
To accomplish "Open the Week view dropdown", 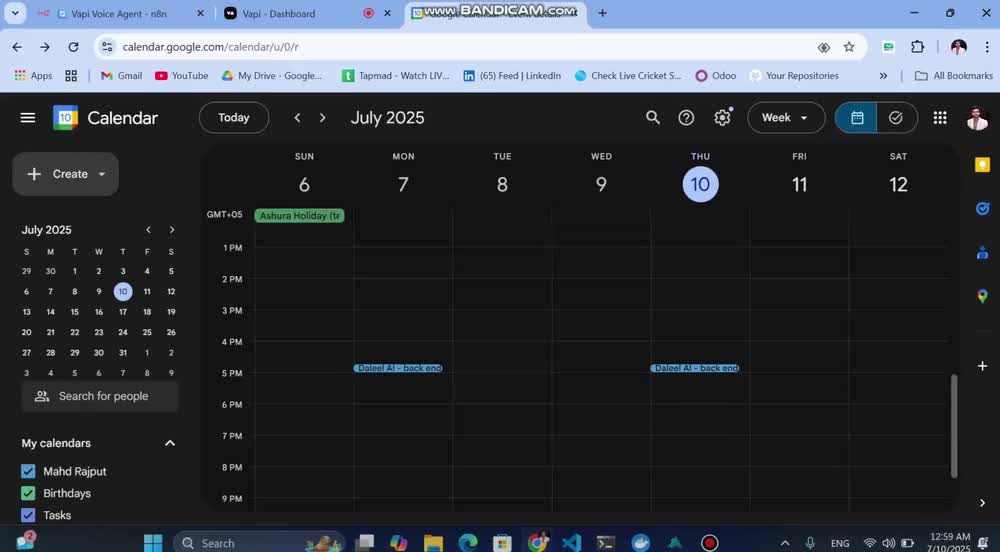I will (x=785, y=117).
